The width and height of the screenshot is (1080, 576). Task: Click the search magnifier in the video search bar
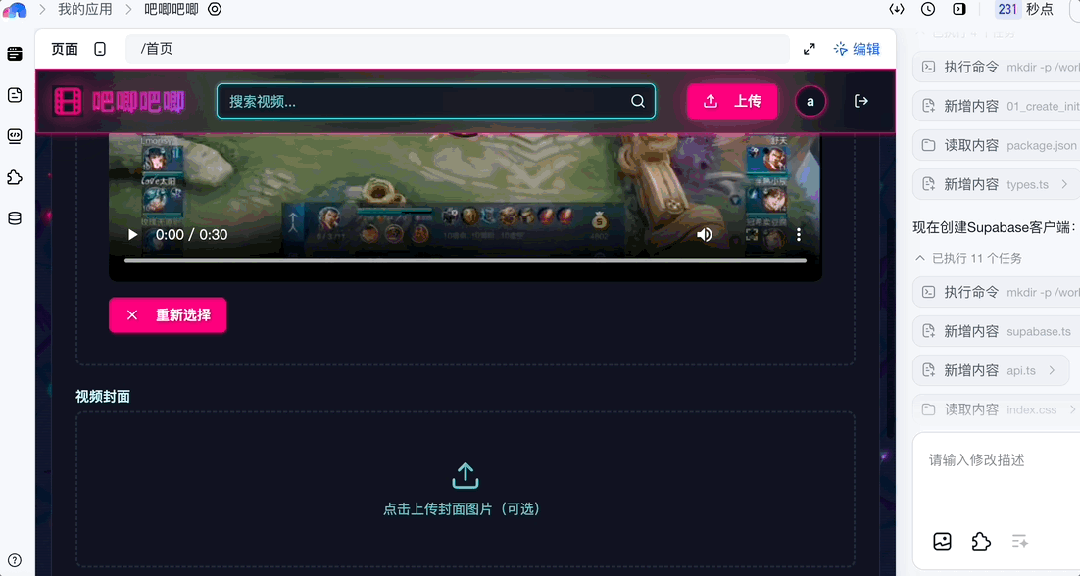(x=637, y=101)
